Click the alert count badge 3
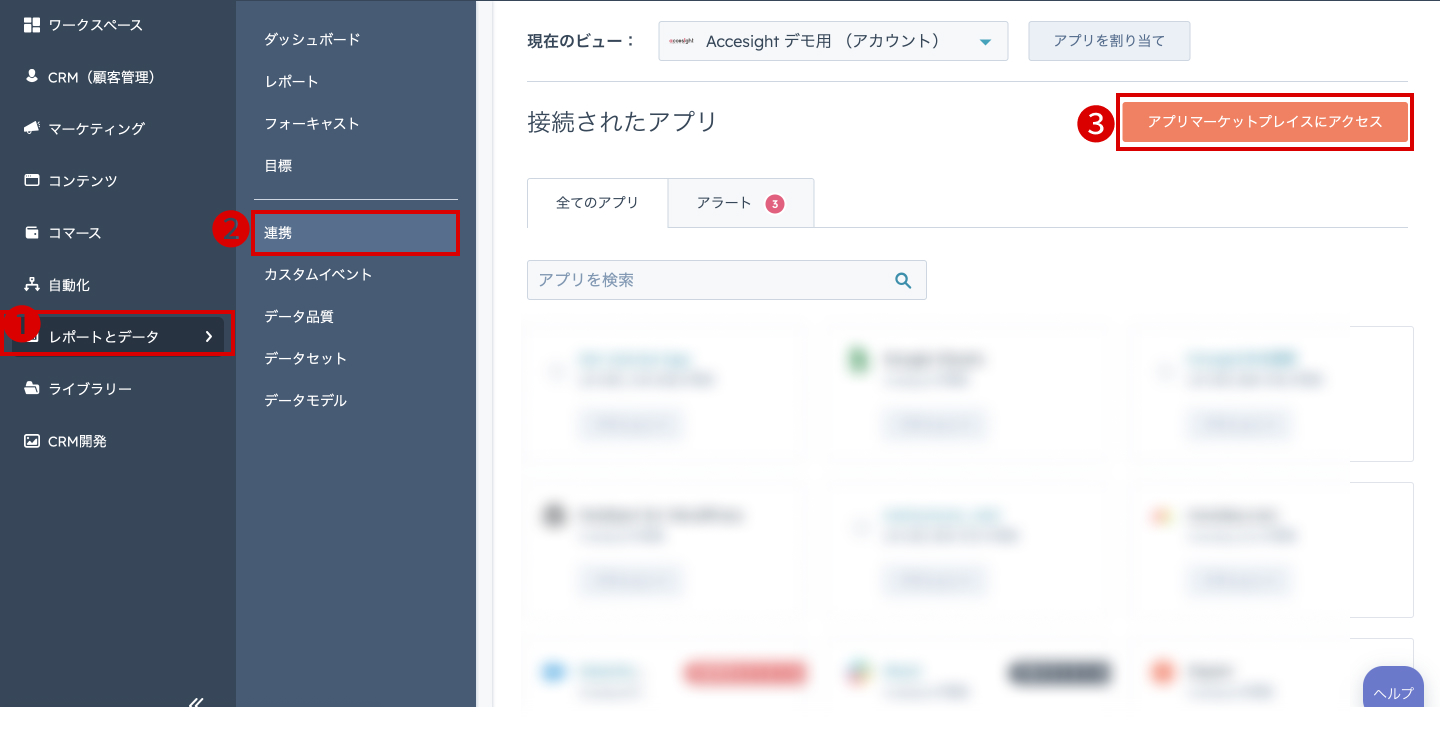 775,204
